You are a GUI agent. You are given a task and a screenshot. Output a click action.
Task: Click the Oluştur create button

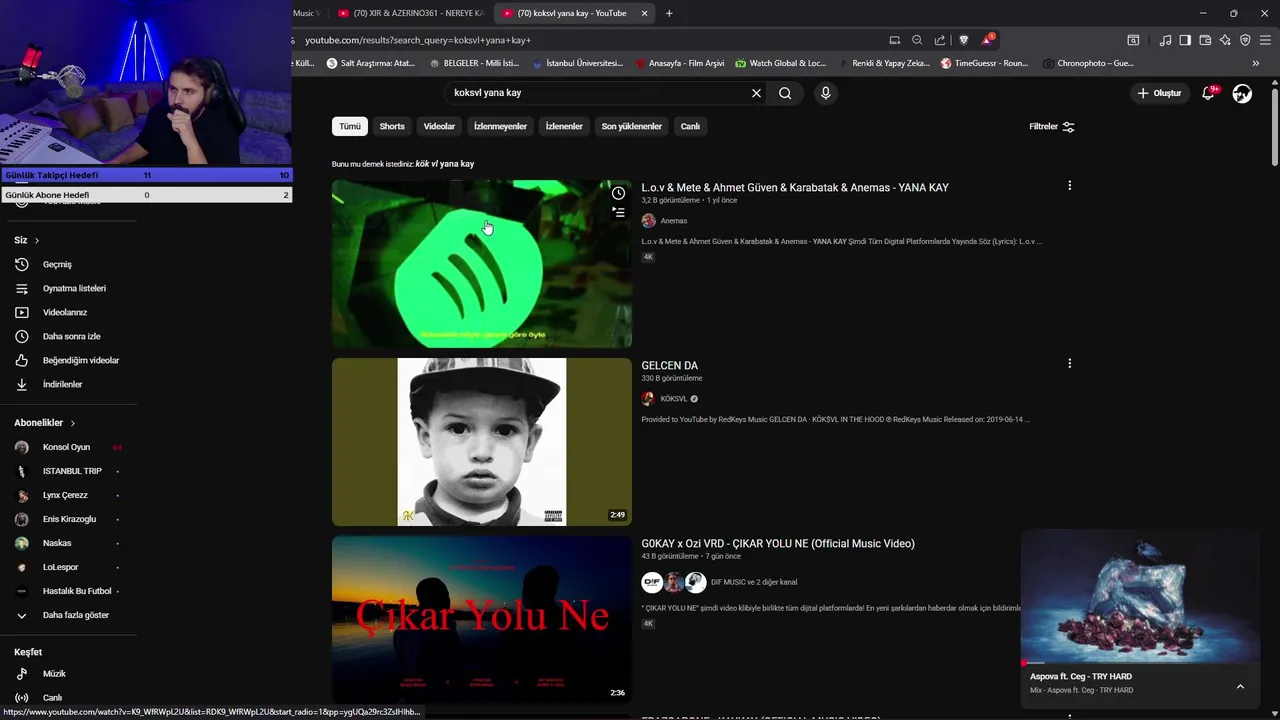tap(1159, 93)
